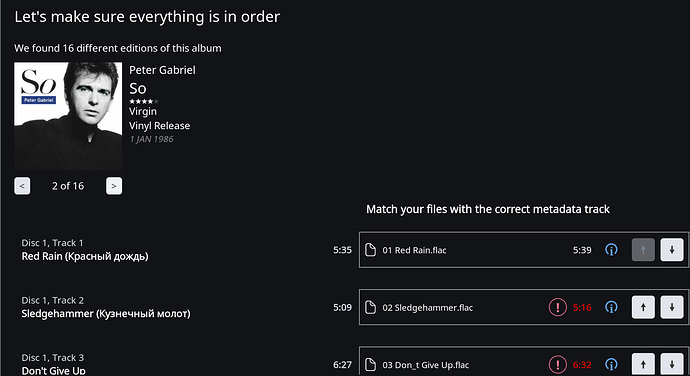This screenshot has width=690, height=376.
Task: Show info for 03 Don_t Give Up.flac
Action: [611, 365]
